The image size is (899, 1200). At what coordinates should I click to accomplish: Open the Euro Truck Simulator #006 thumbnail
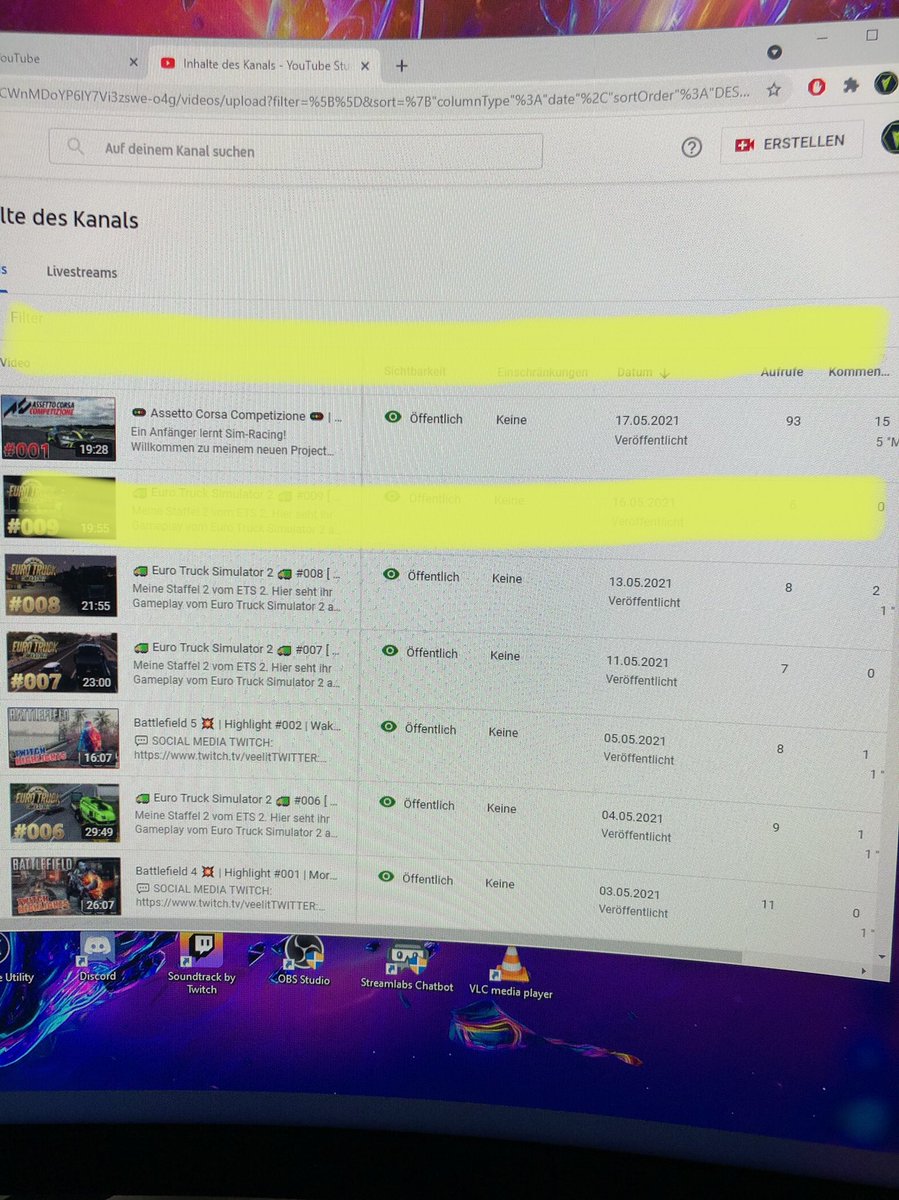66,812
